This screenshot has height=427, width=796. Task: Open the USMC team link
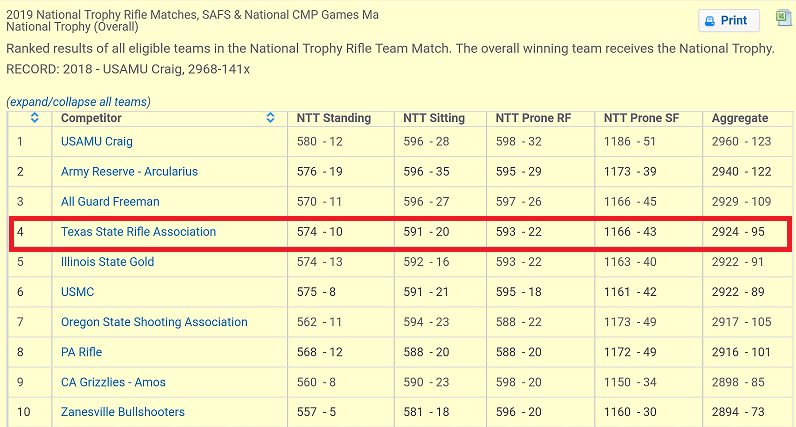[77, 292]
